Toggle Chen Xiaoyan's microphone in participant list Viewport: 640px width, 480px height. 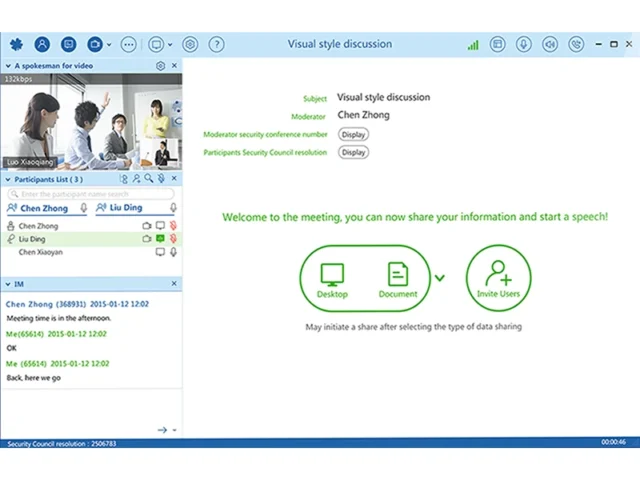[173, 253]
